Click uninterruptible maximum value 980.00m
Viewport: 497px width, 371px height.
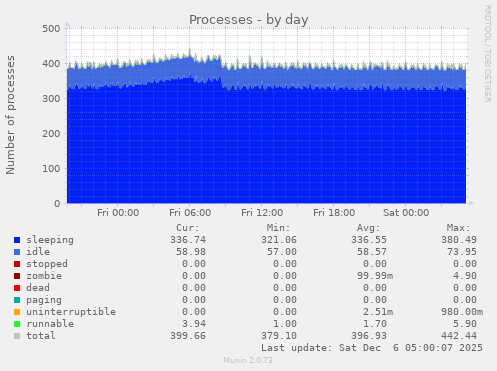point(462,312)
